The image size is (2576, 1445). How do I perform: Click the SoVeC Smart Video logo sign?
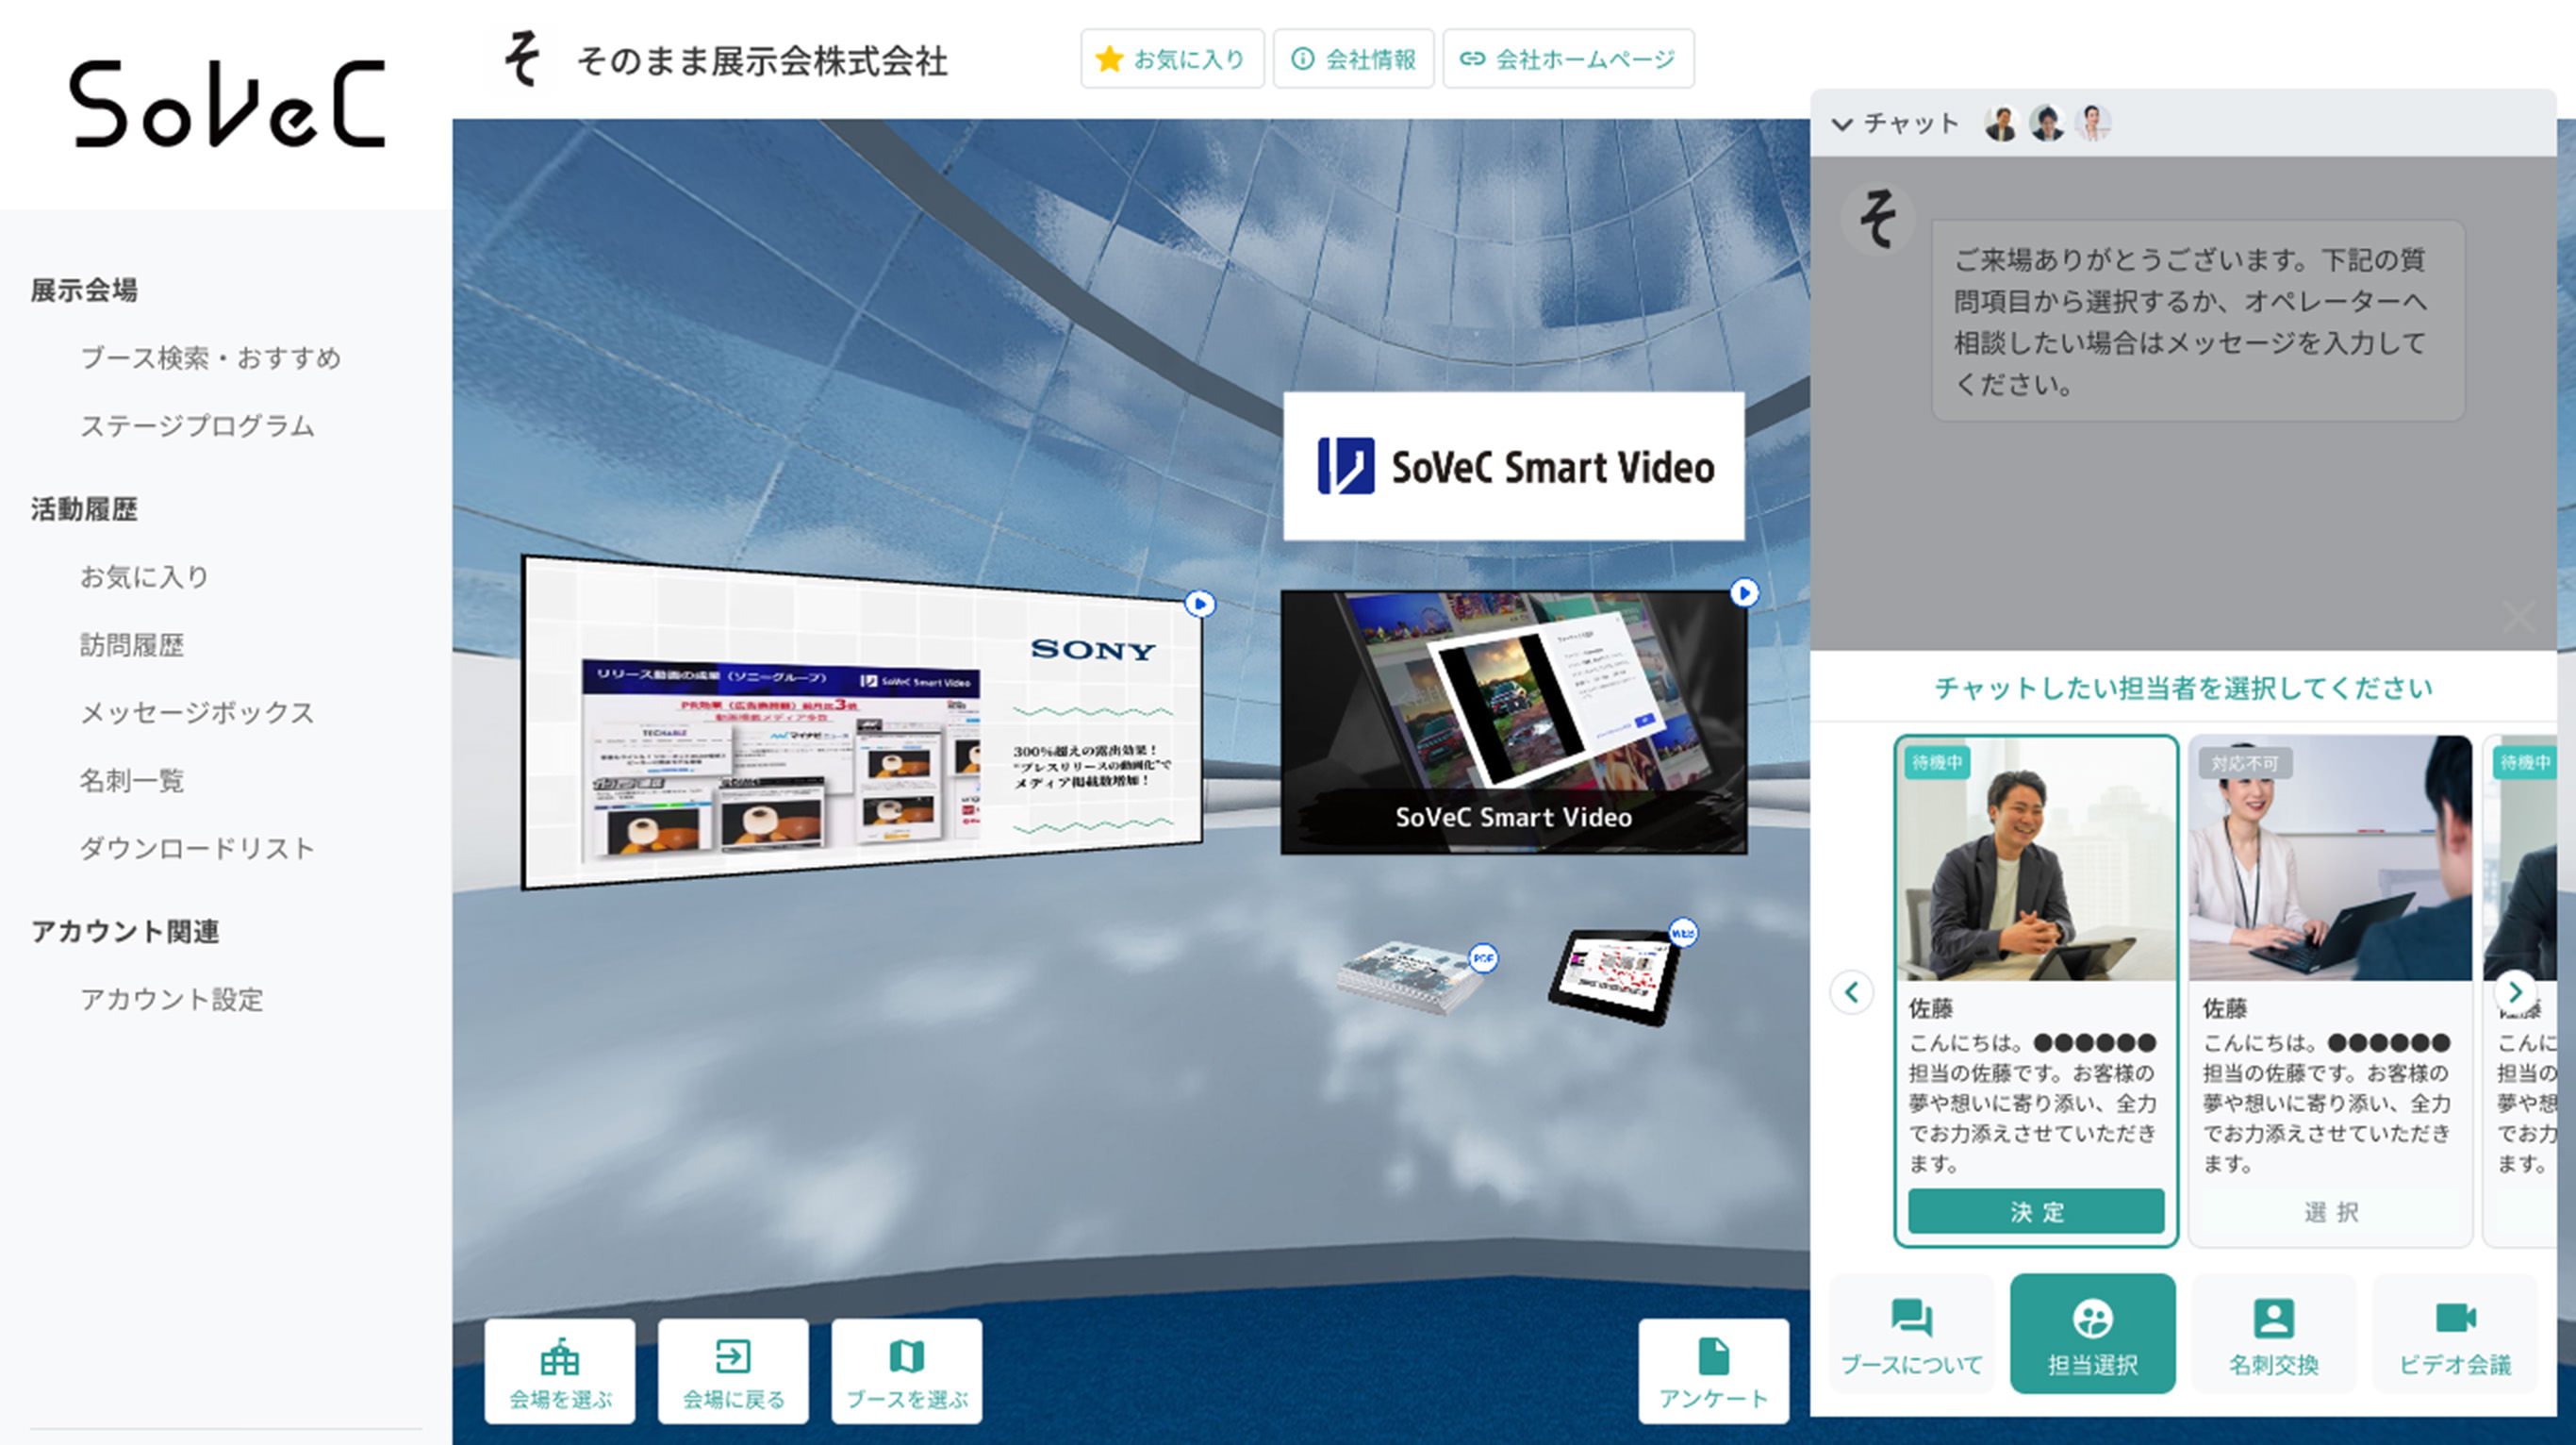pyautogui.click(x=1514, y=466)
